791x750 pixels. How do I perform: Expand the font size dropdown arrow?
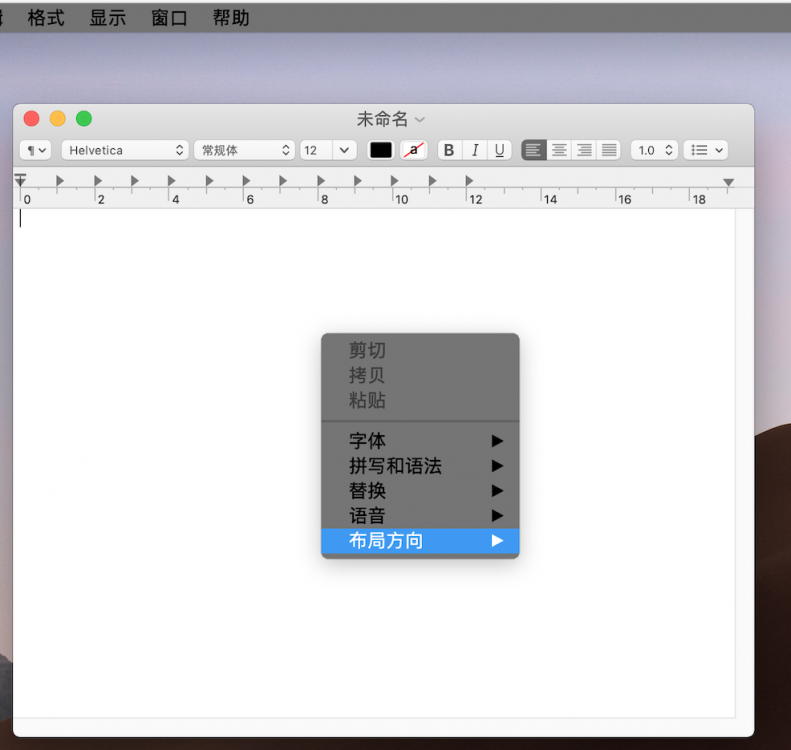coord(345,150)
